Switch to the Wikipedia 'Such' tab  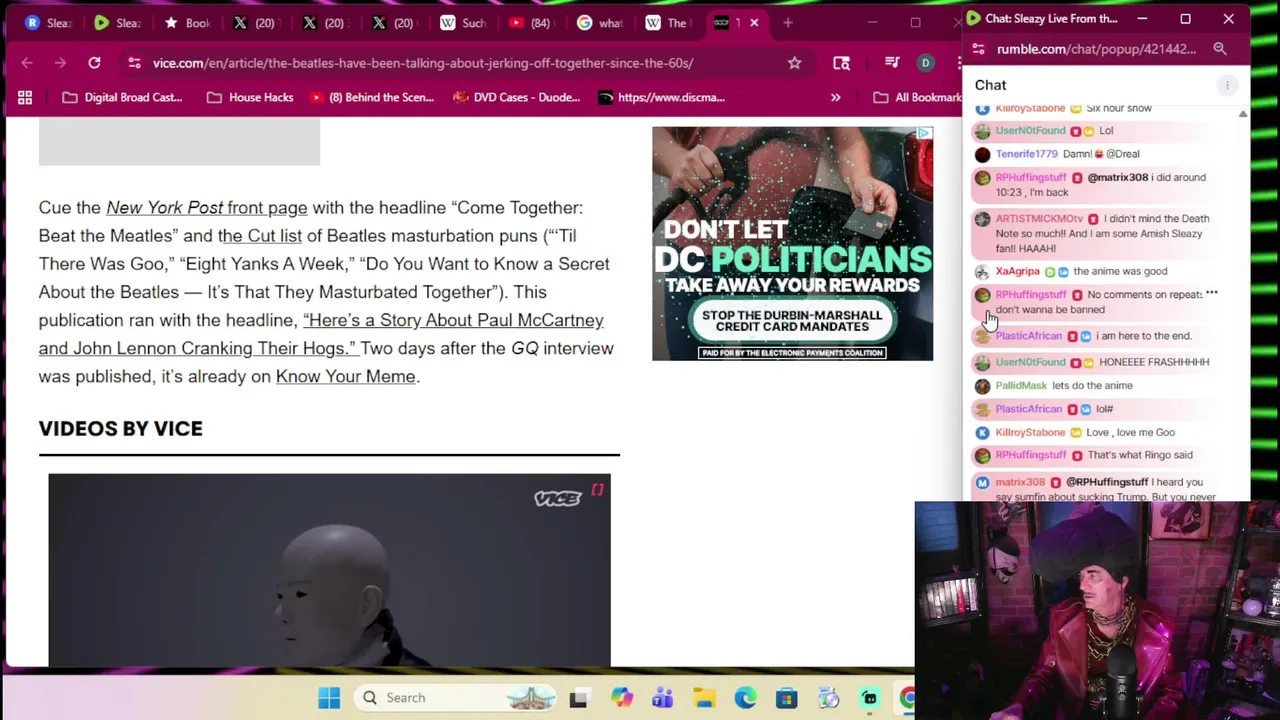coord(463,22)
